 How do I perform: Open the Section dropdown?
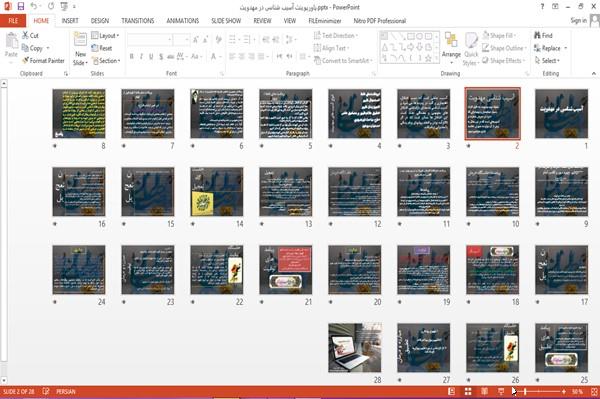[106, 60]
